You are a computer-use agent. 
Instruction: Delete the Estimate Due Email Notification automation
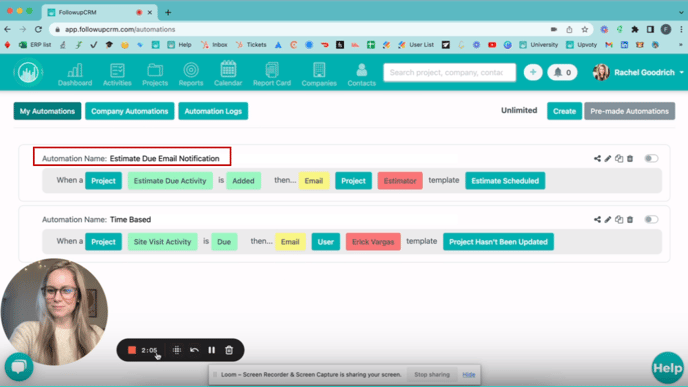[x=630, y=158]
